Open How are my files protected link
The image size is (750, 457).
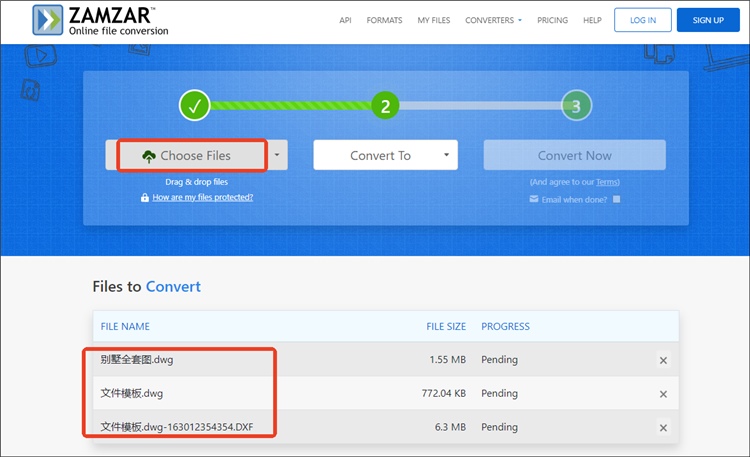pos(202,198)
